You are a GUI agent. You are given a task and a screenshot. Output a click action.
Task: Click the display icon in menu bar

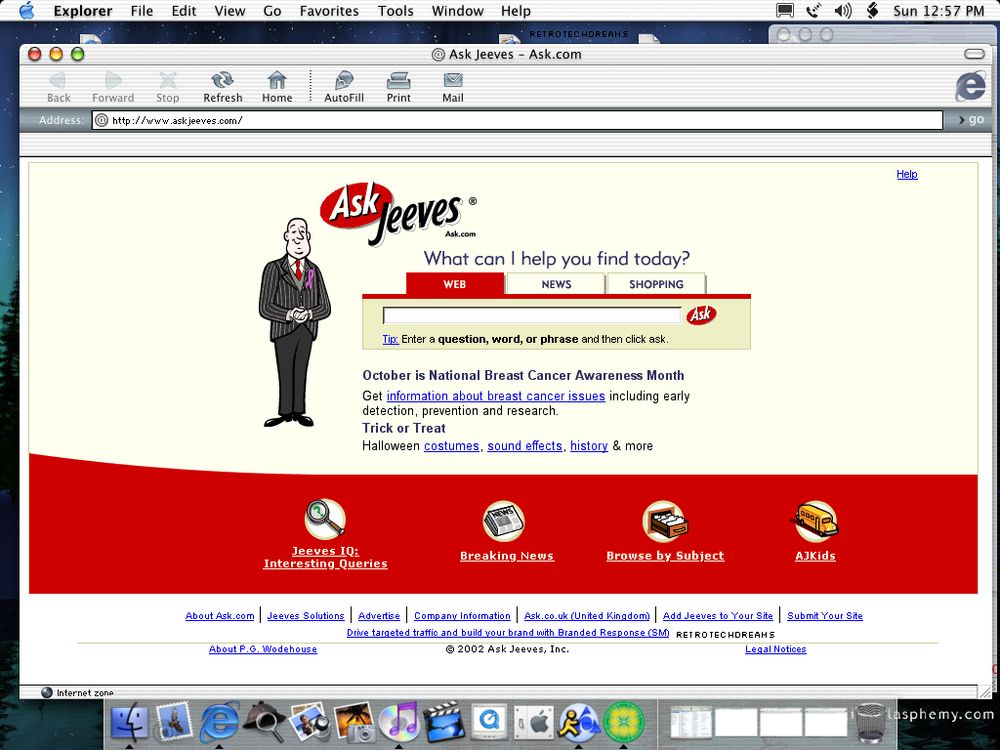click(785, 10)
